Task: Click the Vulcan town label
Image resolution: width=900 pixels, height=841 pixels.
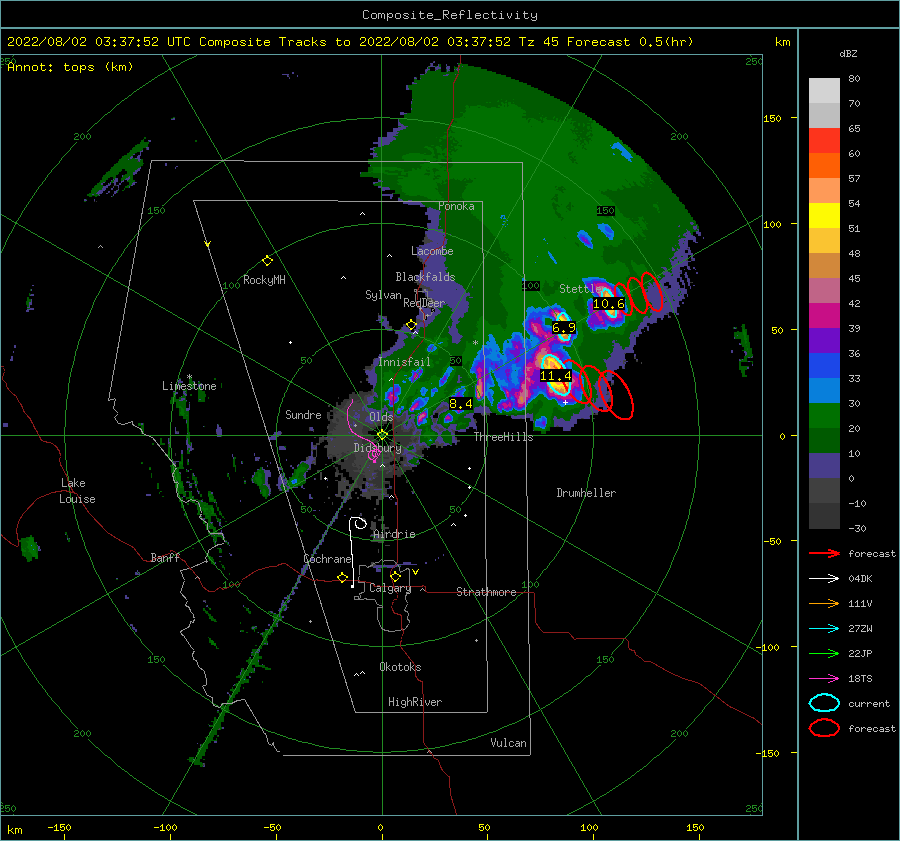Action: [x=509, y=743]
